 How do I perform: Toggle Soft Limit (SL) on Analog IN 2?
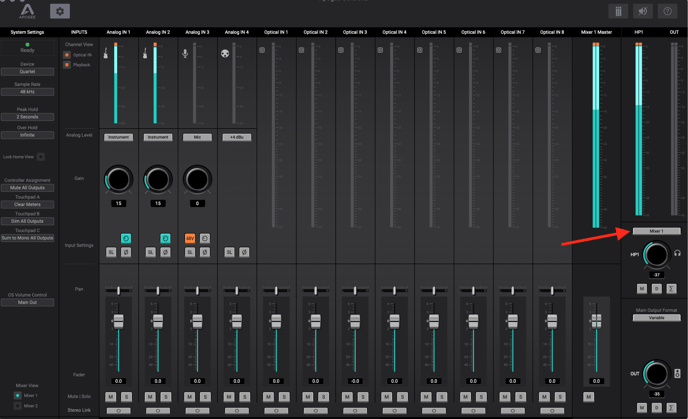(x=150, y=252)
